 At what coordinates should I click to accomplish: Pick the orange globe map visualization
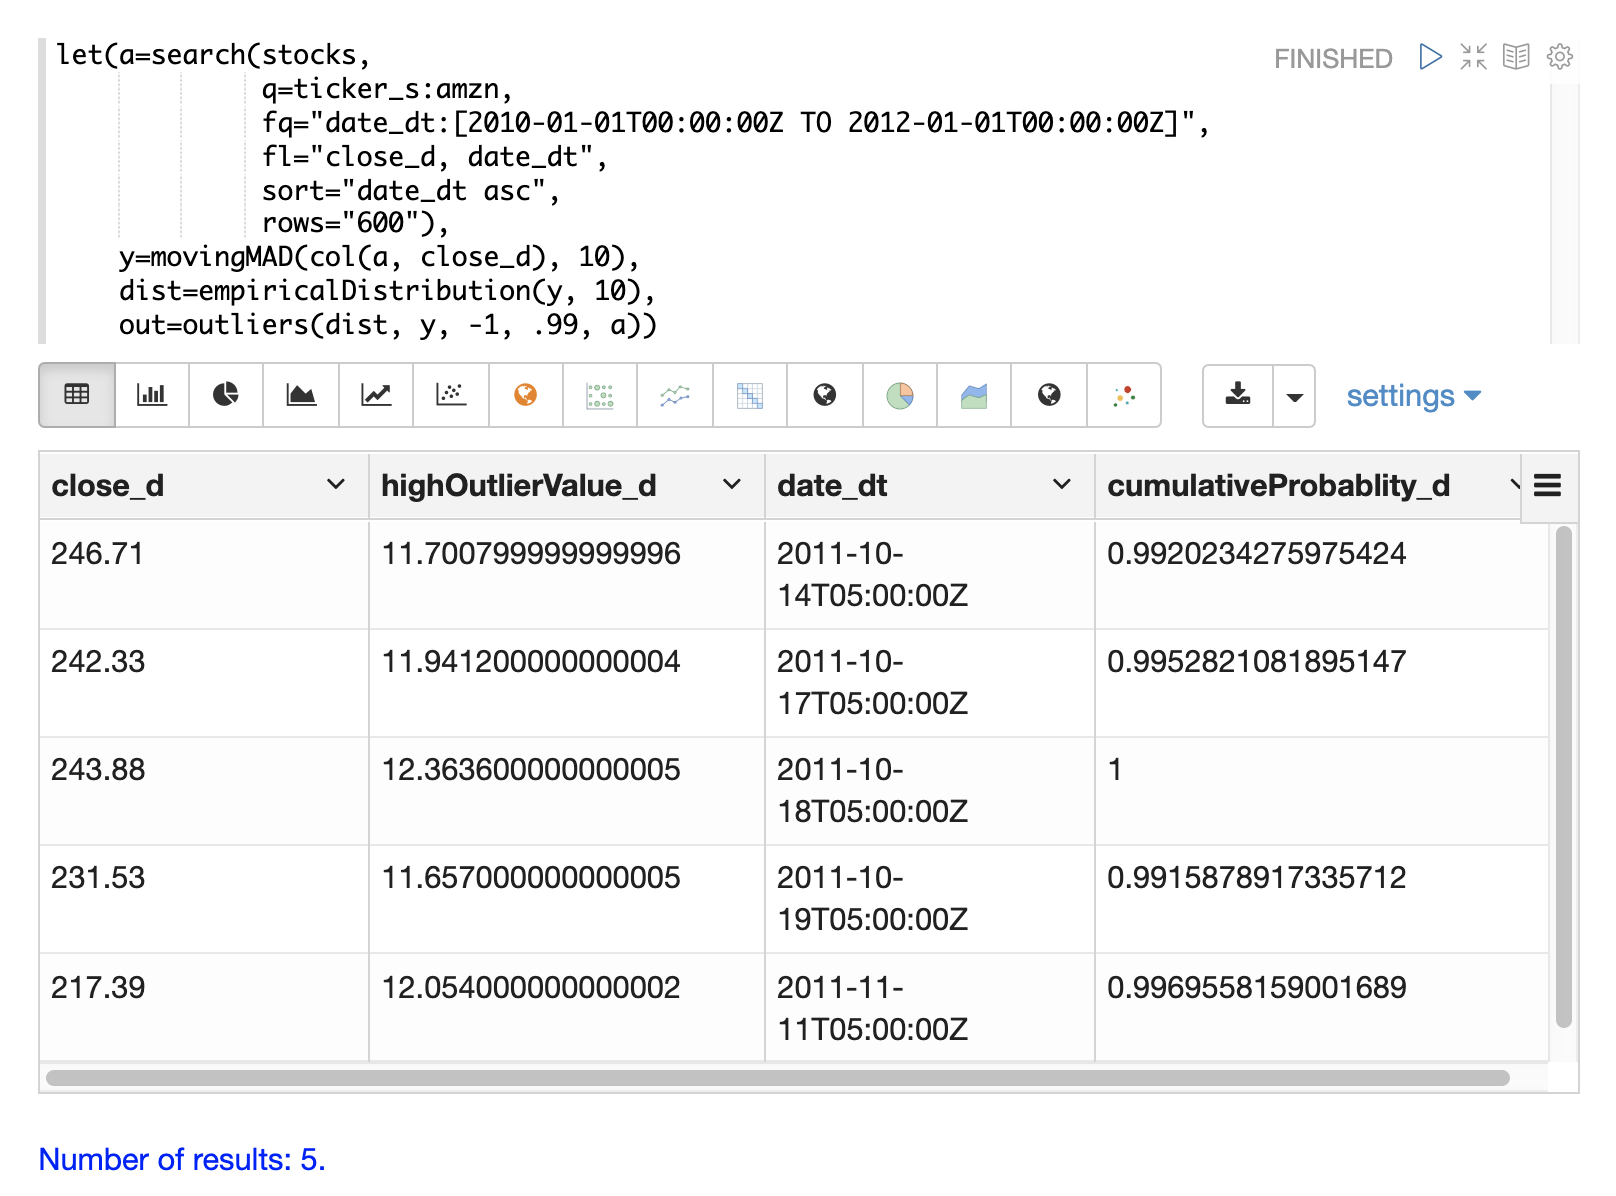[525, 395]
